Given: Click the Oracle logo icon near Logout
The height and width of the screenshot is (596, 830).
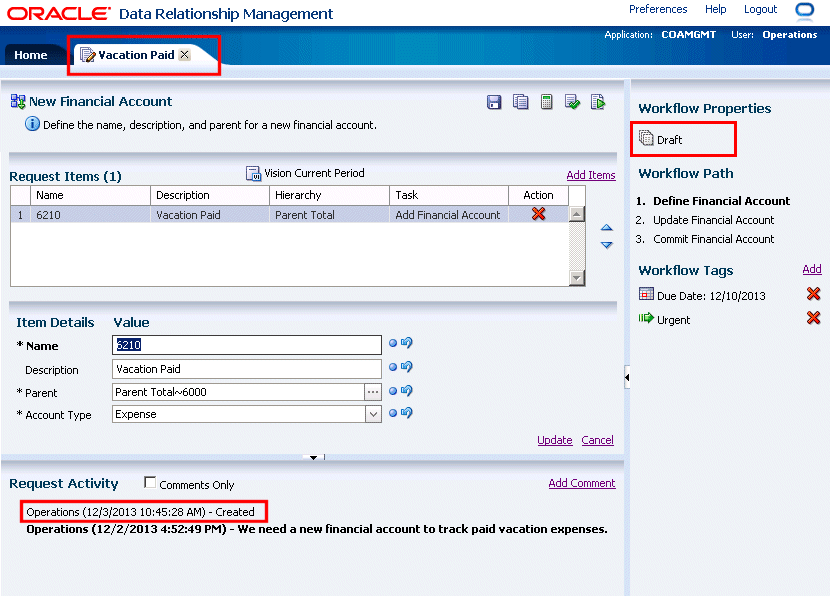Looking at the screenshot, I should point(805,11).
